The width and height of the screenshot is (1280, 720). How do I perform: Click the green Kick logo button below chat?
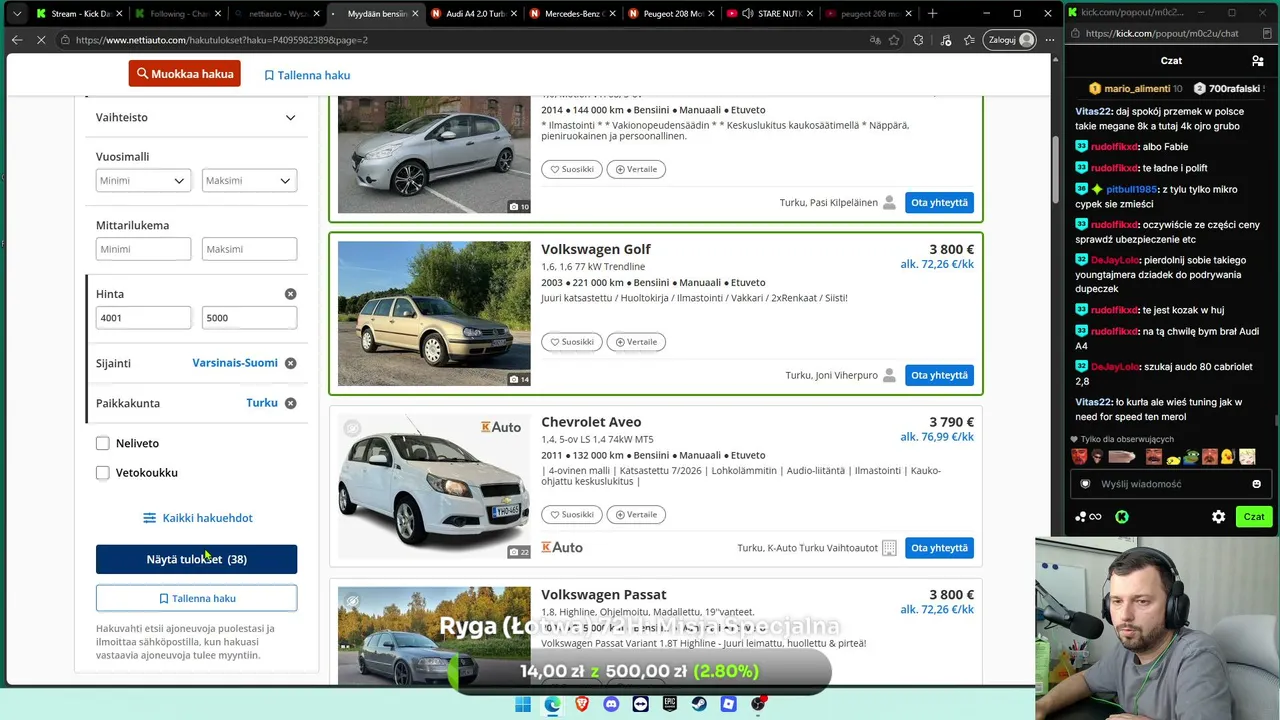click(x=1122, y=517)
